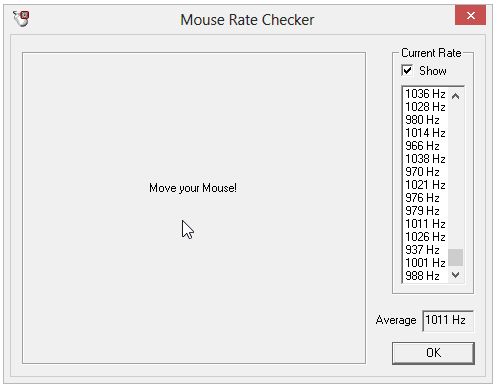Select the 966 Hz entry
The height and width of the screenshot is (389, 498).
425,146
